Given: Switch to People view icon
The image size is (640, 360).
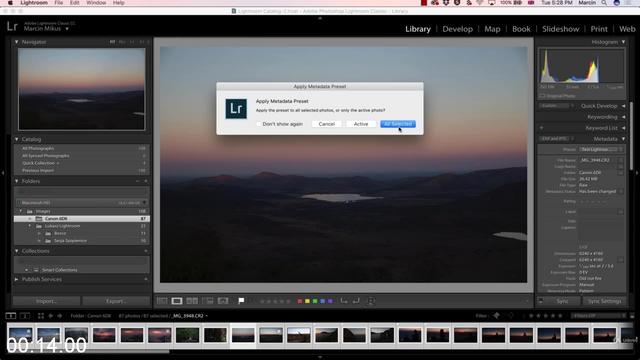Looking at the screenshot, I should pyautogui.click(x=223, y=301).
